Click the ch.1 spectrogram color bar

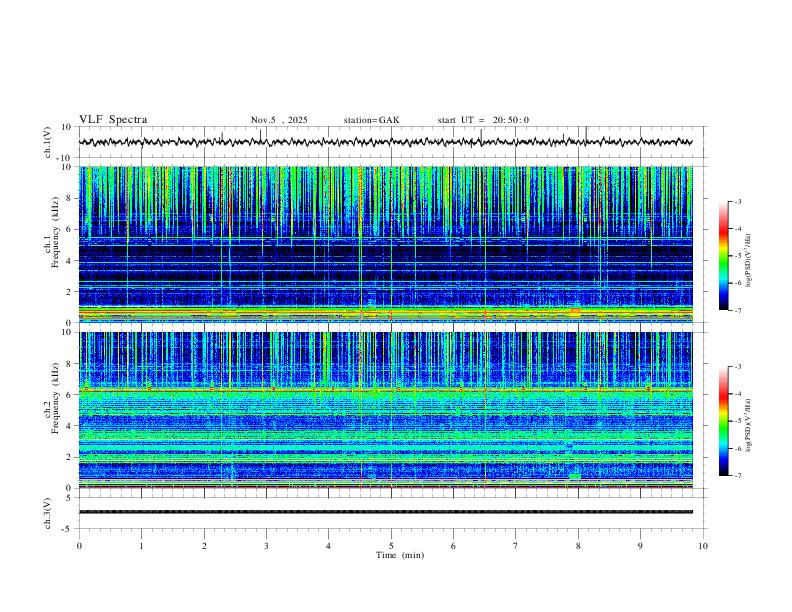(723, 256)
